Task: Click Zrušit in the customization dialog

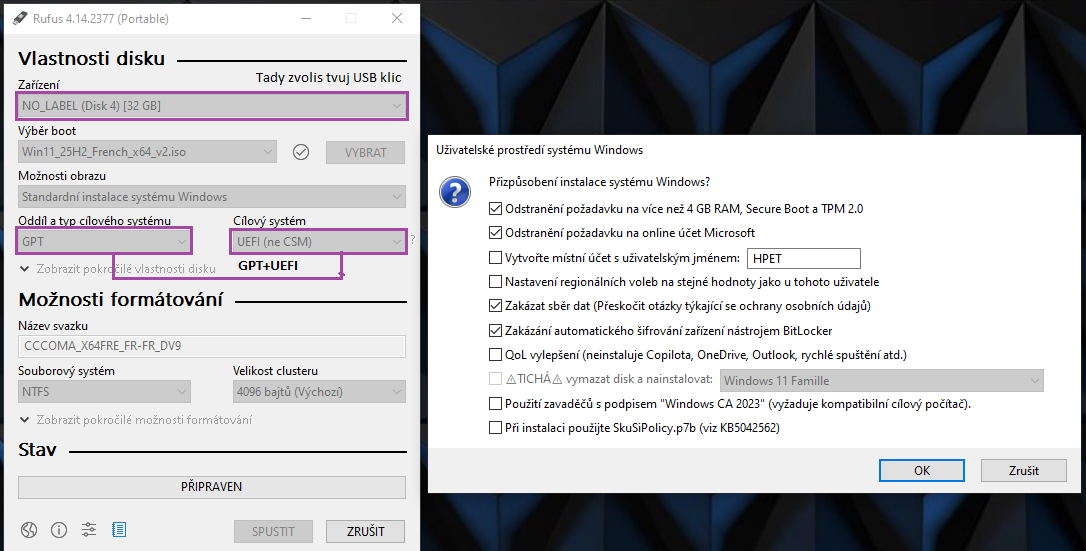Action: click(x=1024, y=471)
